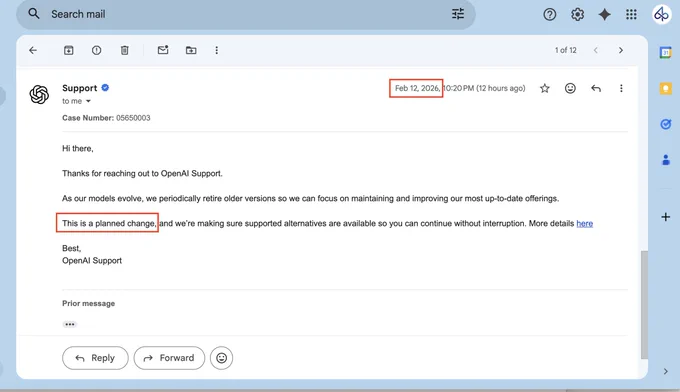Go back to inbox with the arrow
Viewport: 680px width, 392px height.
(x=33, y=50)
